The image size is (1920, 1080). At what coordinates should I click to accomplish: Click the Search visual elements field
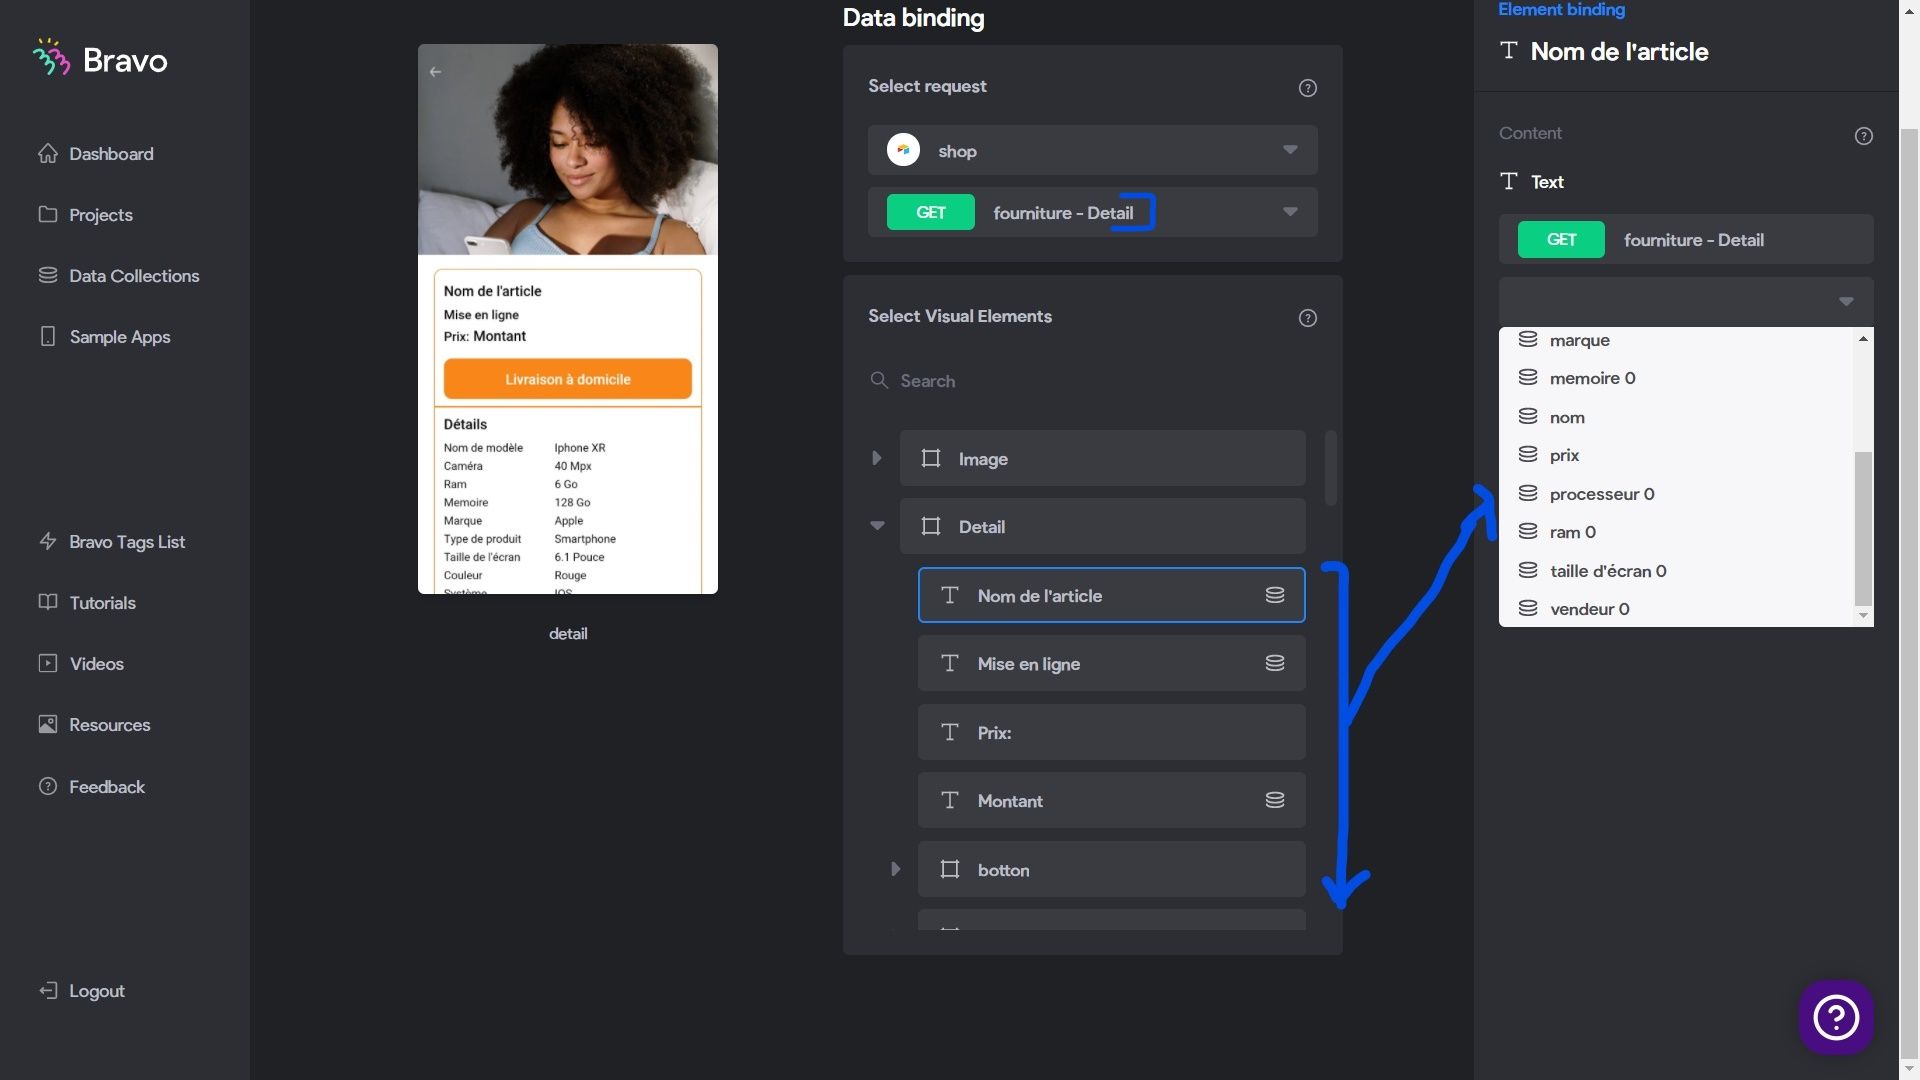pyautogui.click(x=1092, y=381)
